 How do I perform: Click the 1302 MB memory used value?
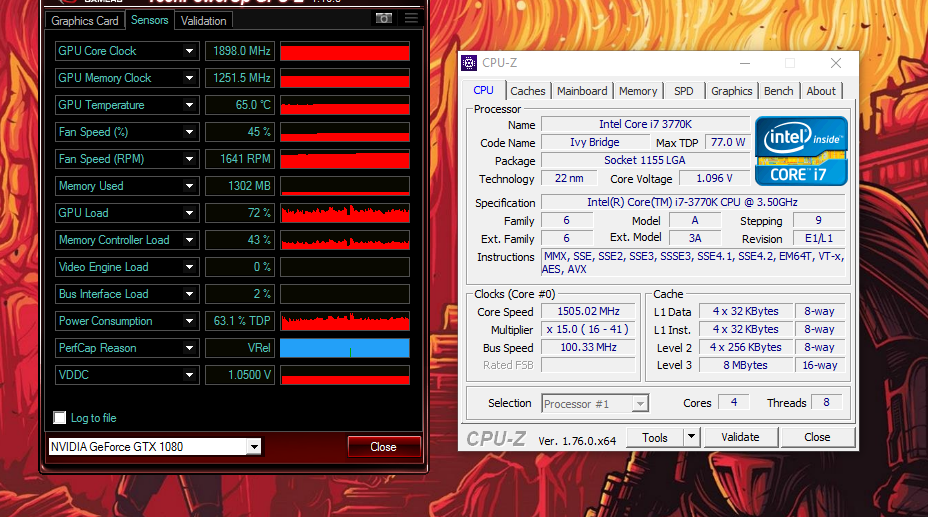point(240,186)
